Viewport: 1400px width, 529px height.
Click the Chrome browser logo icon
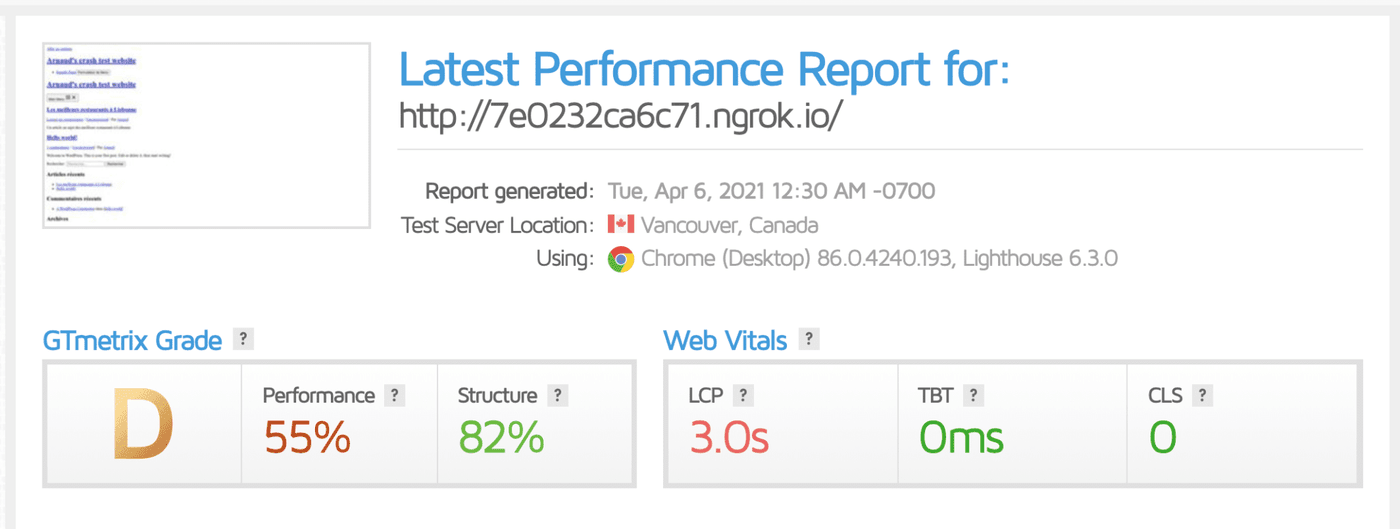pyautogui.click(x=621, y=259)
